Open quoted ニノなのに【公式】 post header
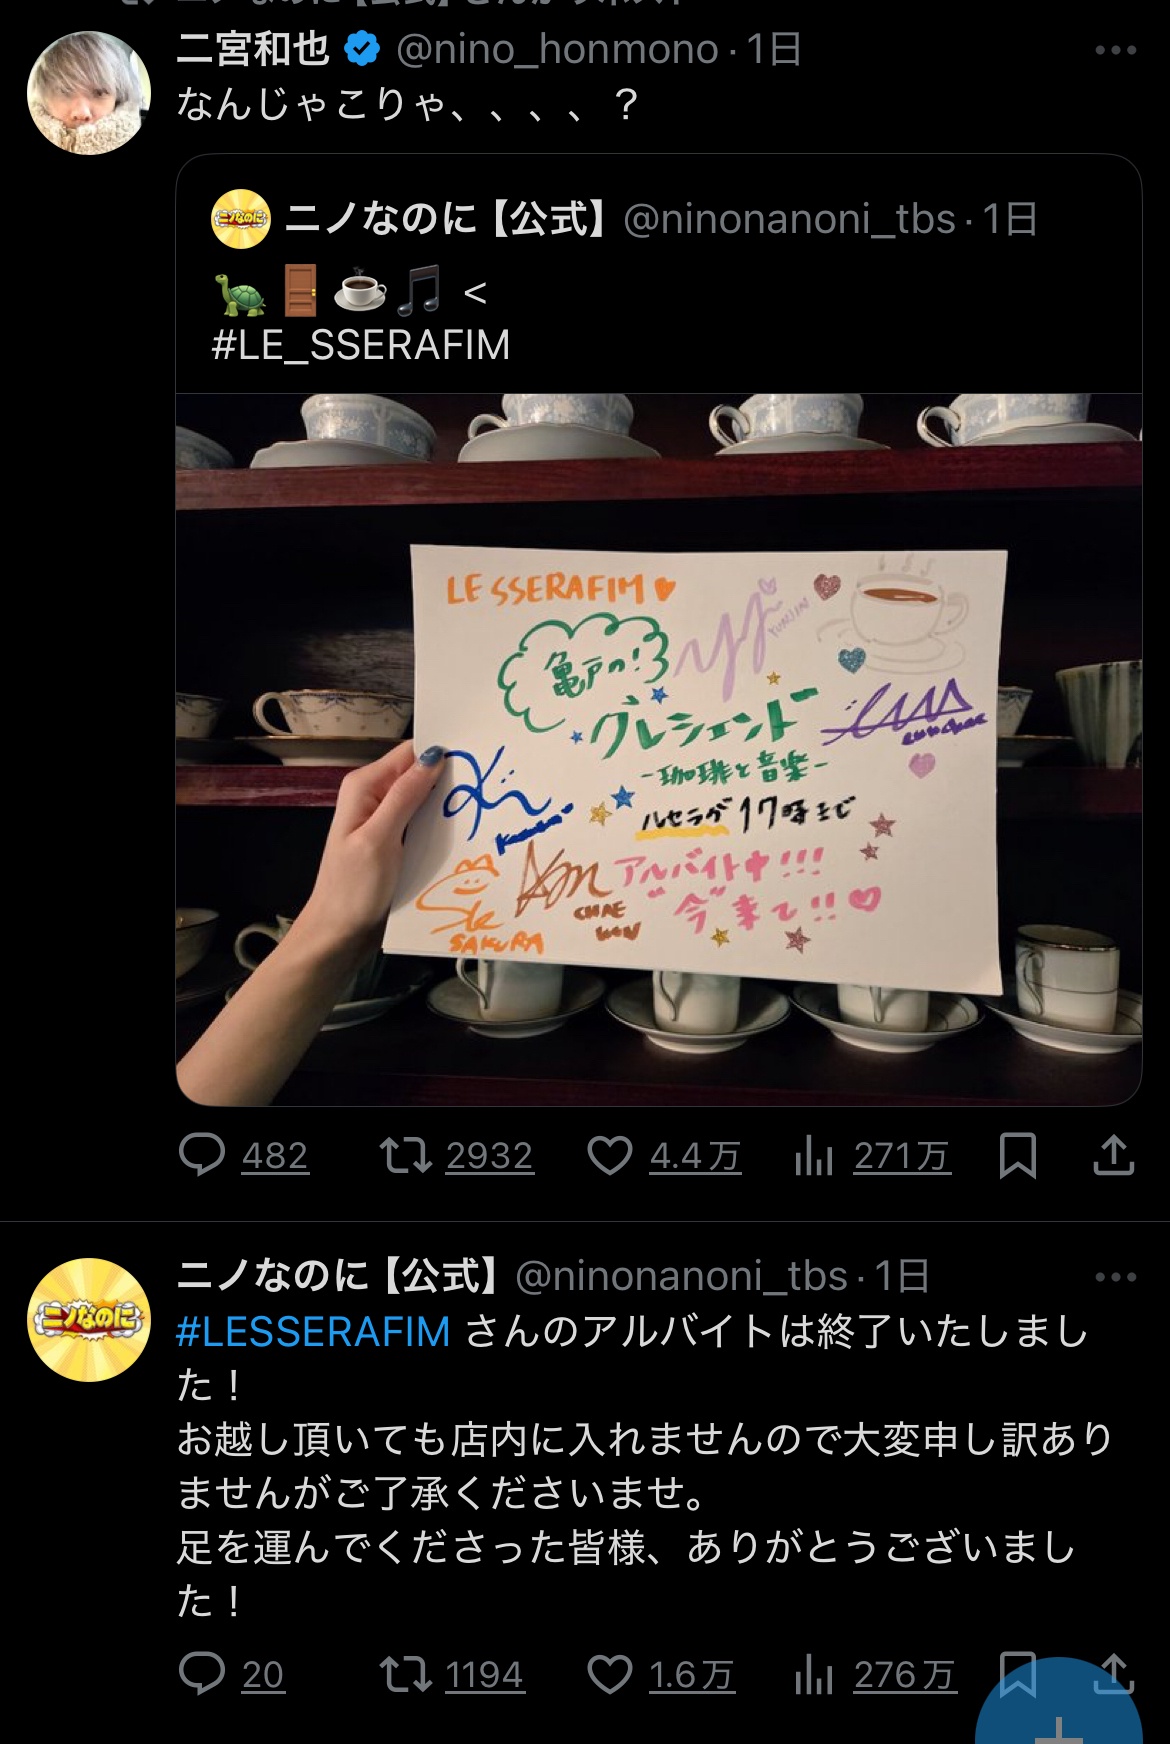Screen dimensions: 1170x1744 pos(625,219)
